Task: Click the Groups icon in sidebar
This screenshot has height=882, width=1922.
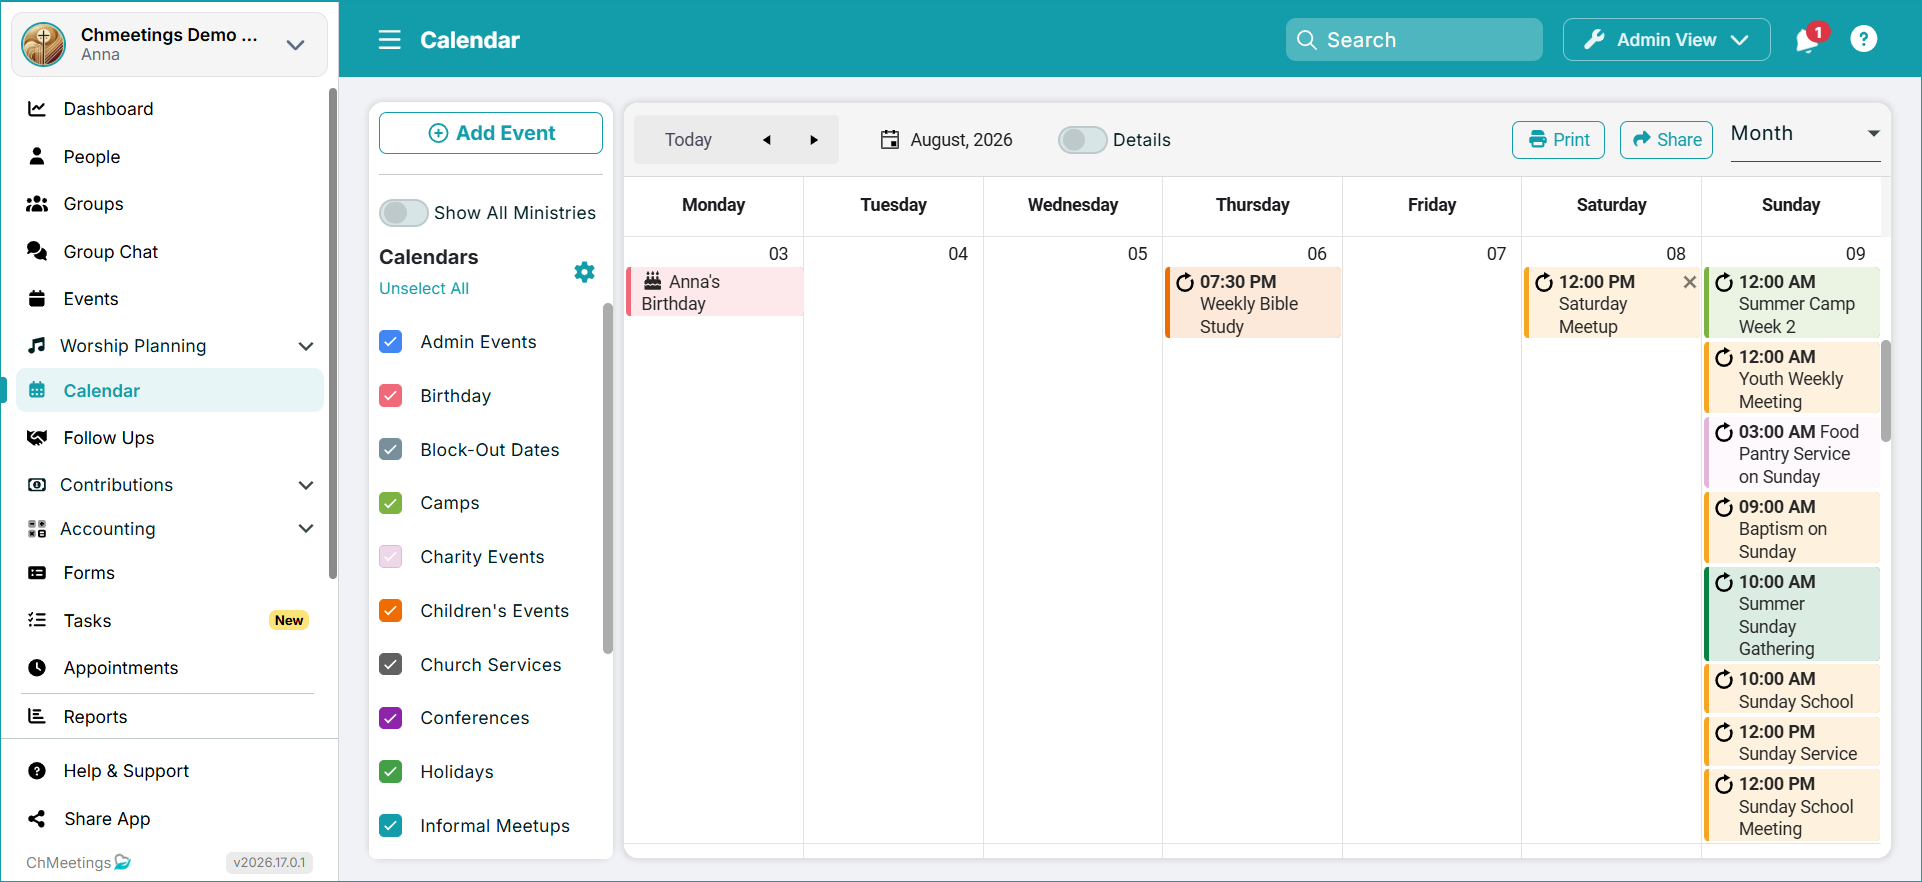Action: (x=37, y=204)
